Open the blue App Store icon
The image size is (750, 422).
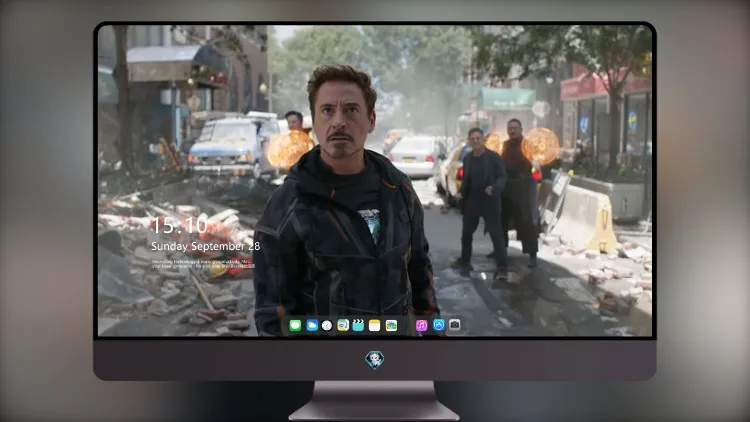click(439, 325)
